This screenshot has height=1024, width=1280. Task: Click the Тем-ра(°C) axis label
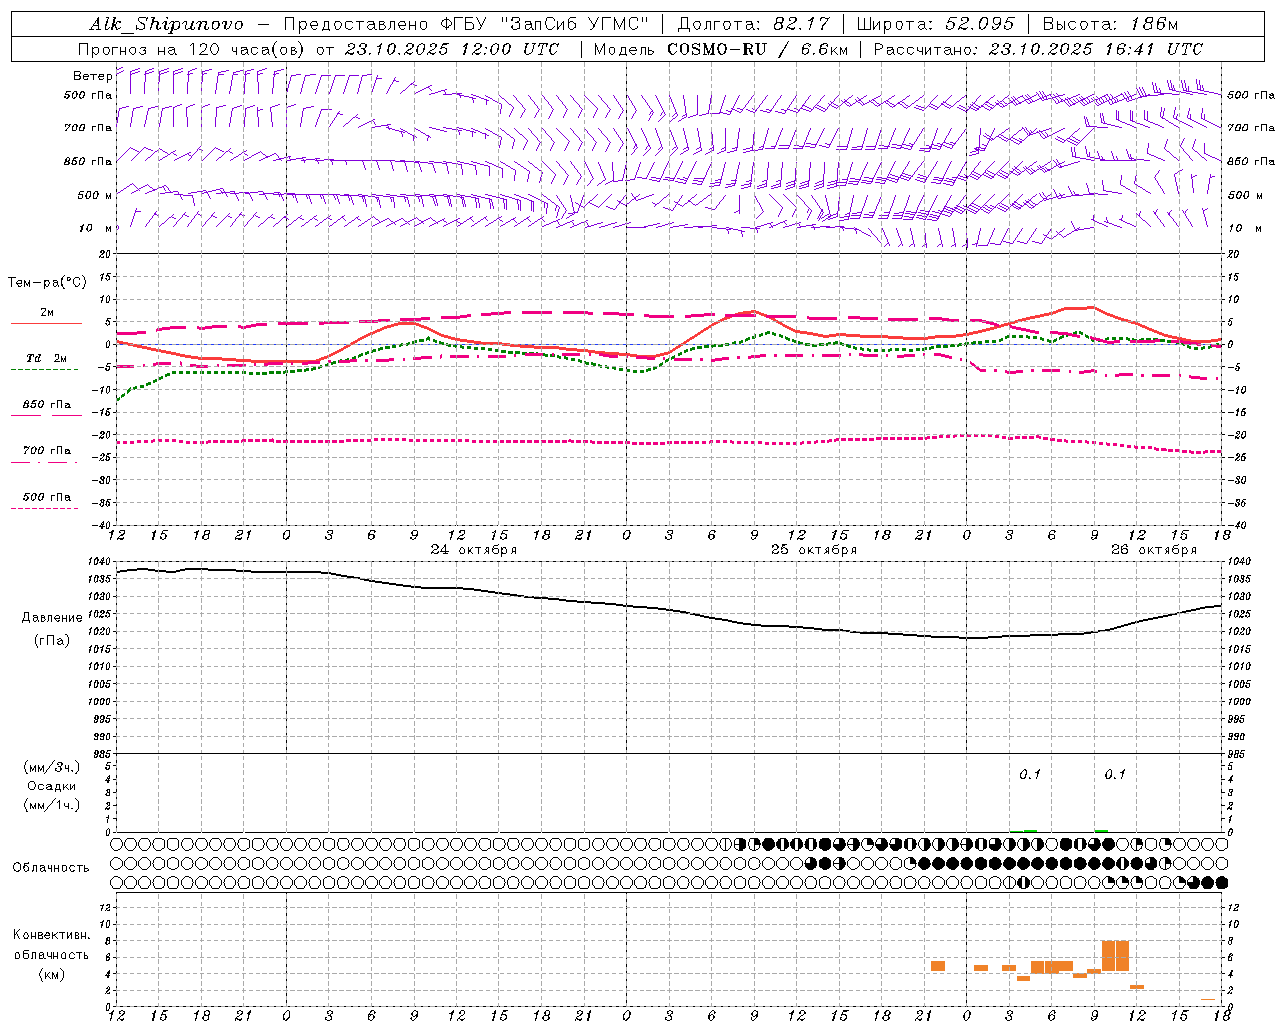tap(47, 283)
